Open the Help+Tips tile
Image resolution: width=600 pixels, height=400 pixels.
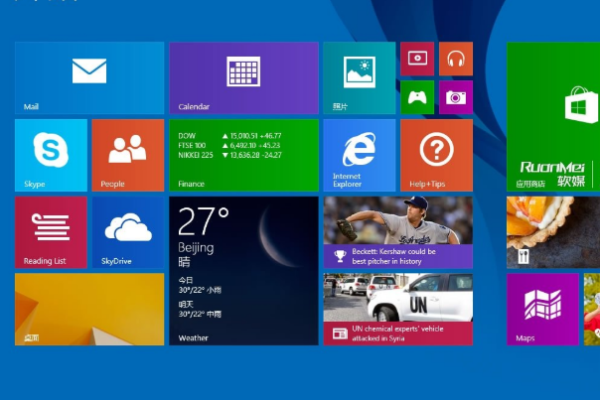point(437,155)
